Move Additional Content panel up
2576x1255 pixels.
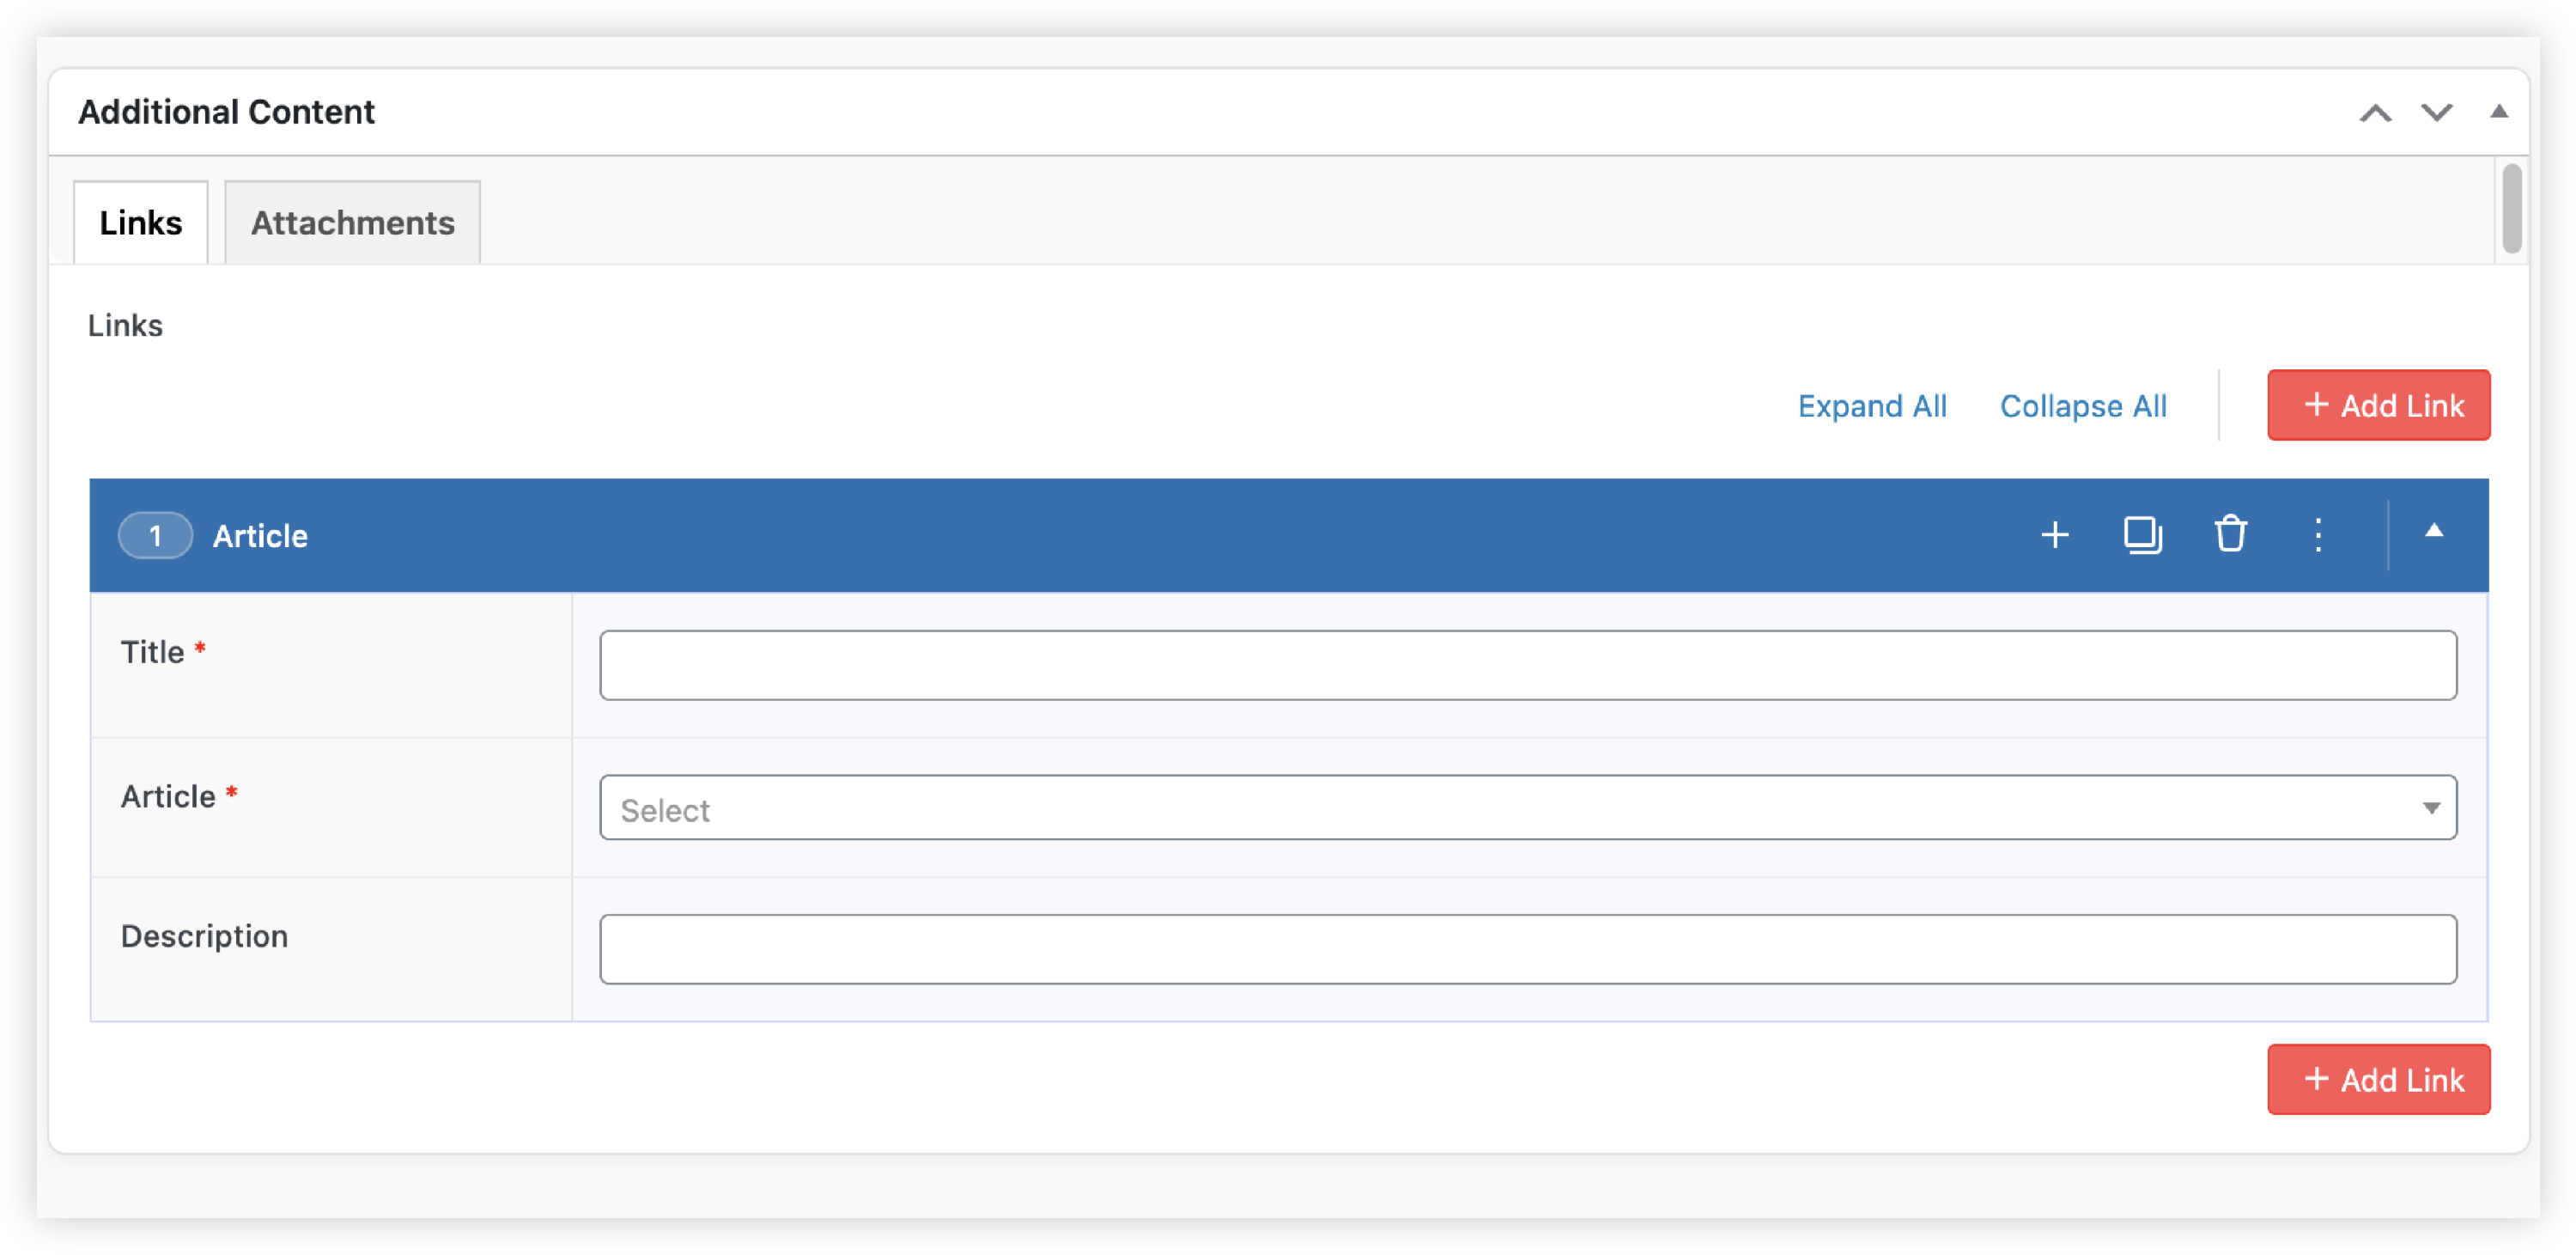tap(2375, 113)
